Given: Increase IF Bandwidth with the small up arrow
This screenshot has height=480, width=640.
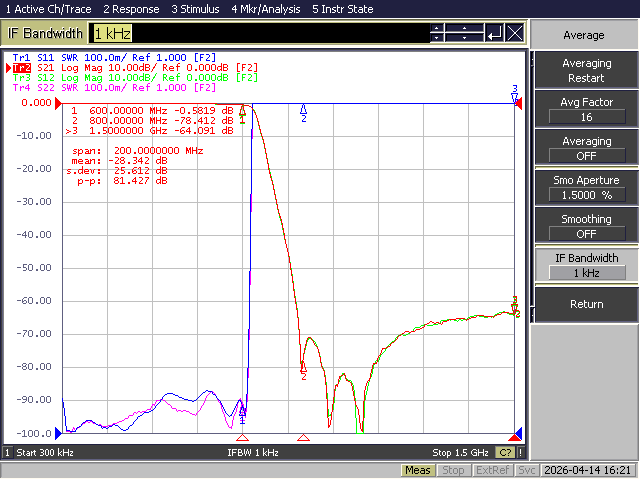Looking at the screenshot, I should point(437,28).
